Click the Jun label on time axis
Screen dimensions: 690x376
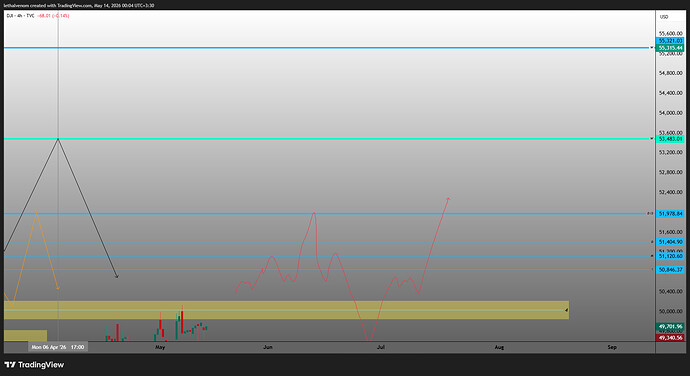268,347
